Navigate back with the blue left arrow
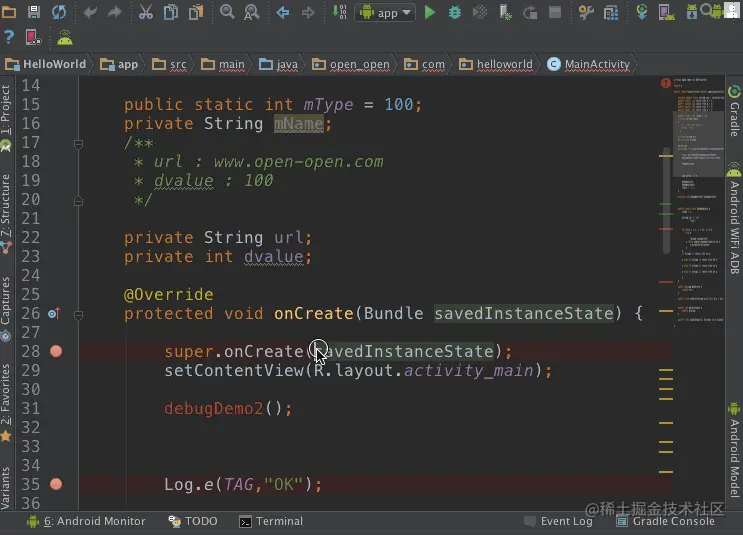 point(283,12)
